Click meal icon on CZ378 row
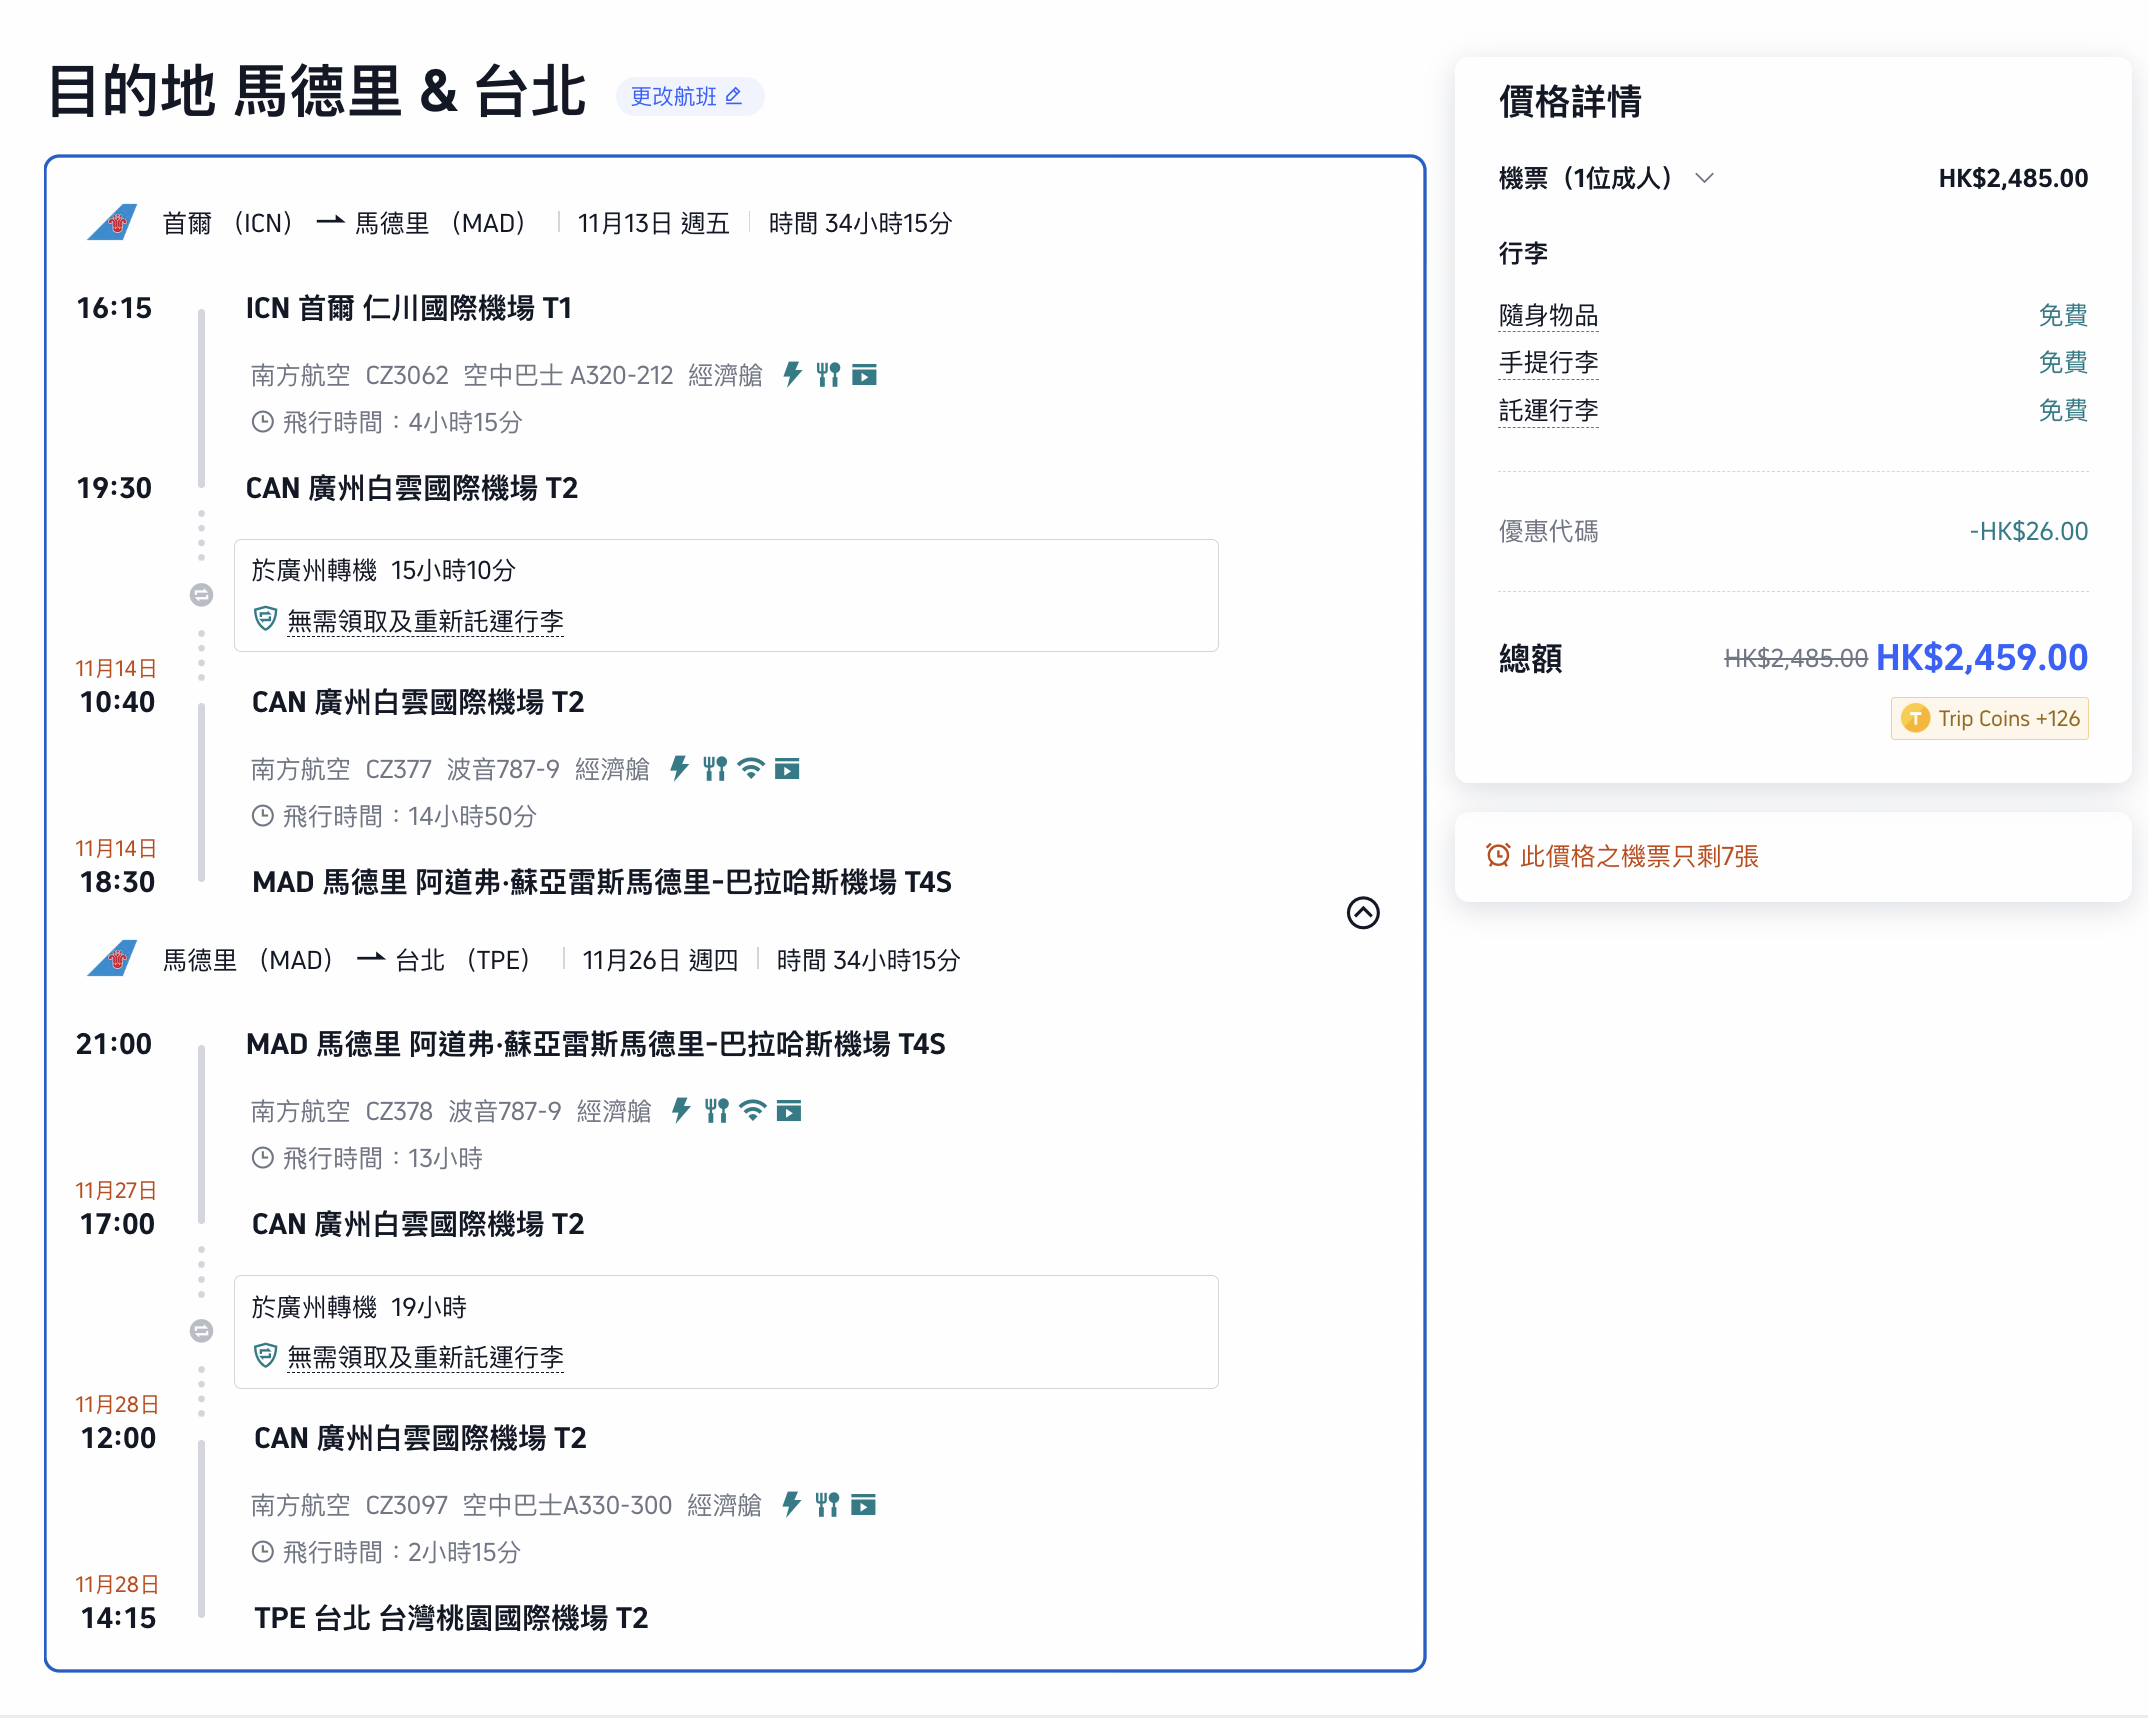Screen dimensions: 2148x1718 (x=717, y=1110)
